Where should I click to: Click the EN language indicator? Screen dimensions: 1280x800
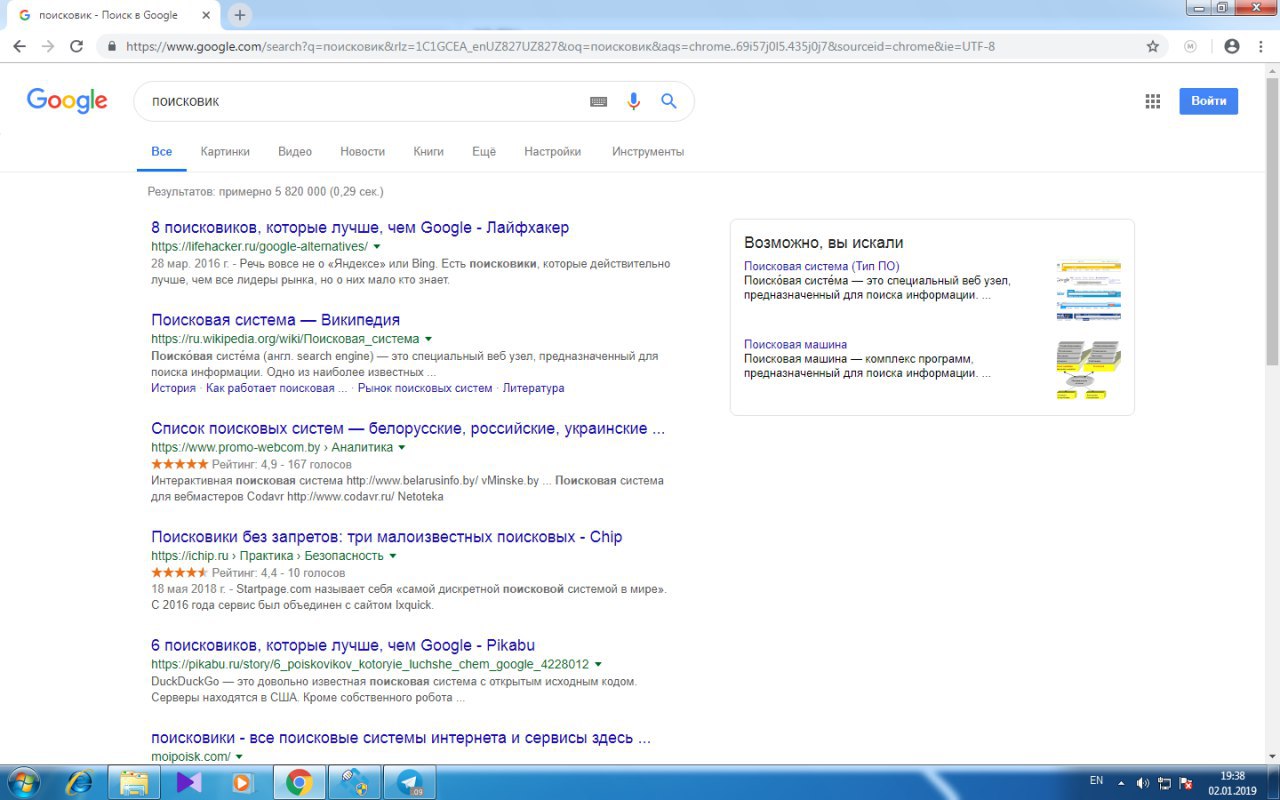(x=1096, y=781)
